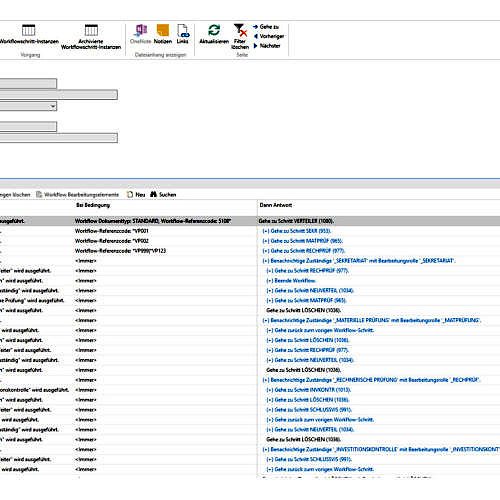Click the OneNote ribbon icon

coord(141,34)
